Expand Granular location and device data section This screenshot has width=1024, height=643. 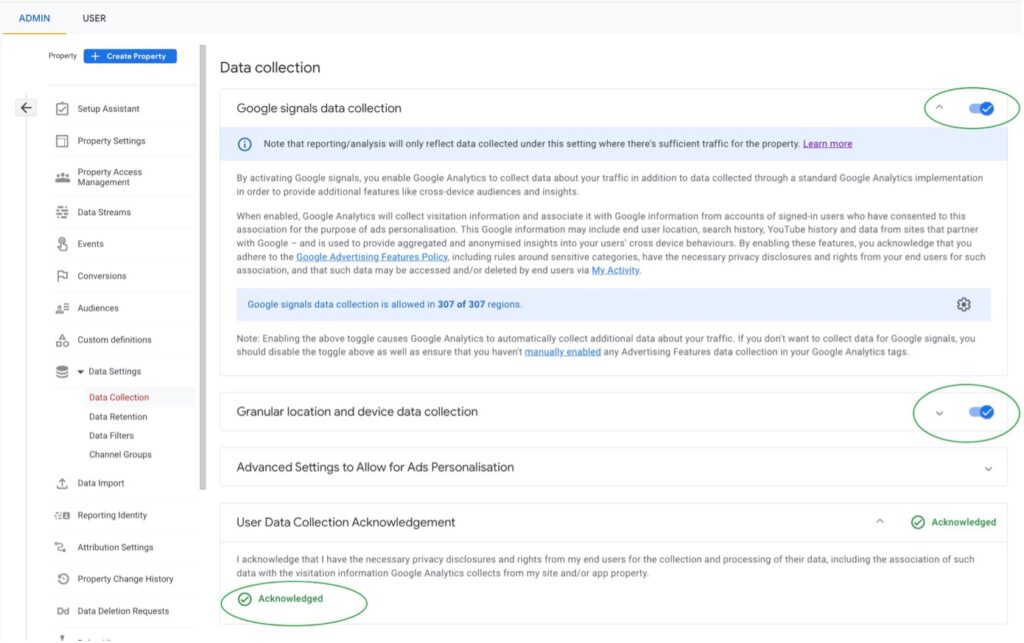point(939,412)
